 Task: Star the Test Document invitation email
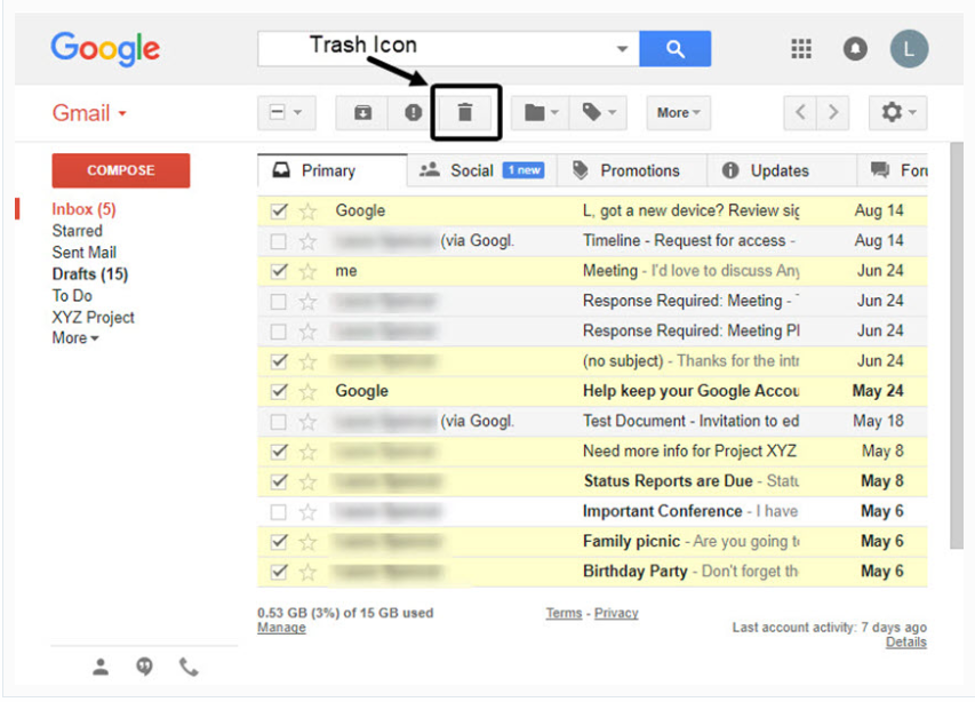[x=308, y=422]
